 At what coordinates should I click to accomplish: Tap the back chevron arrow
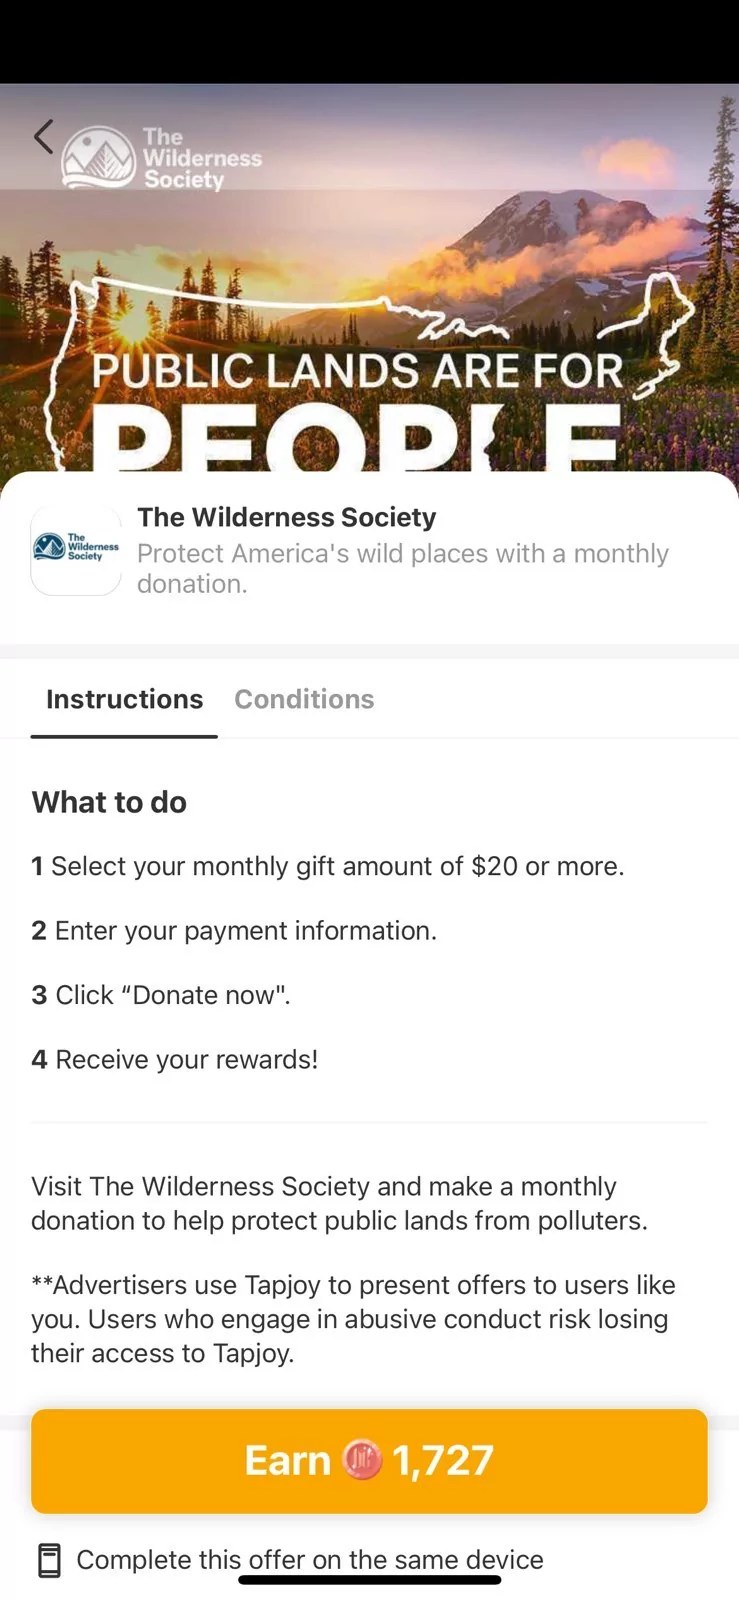coord(43,137)
